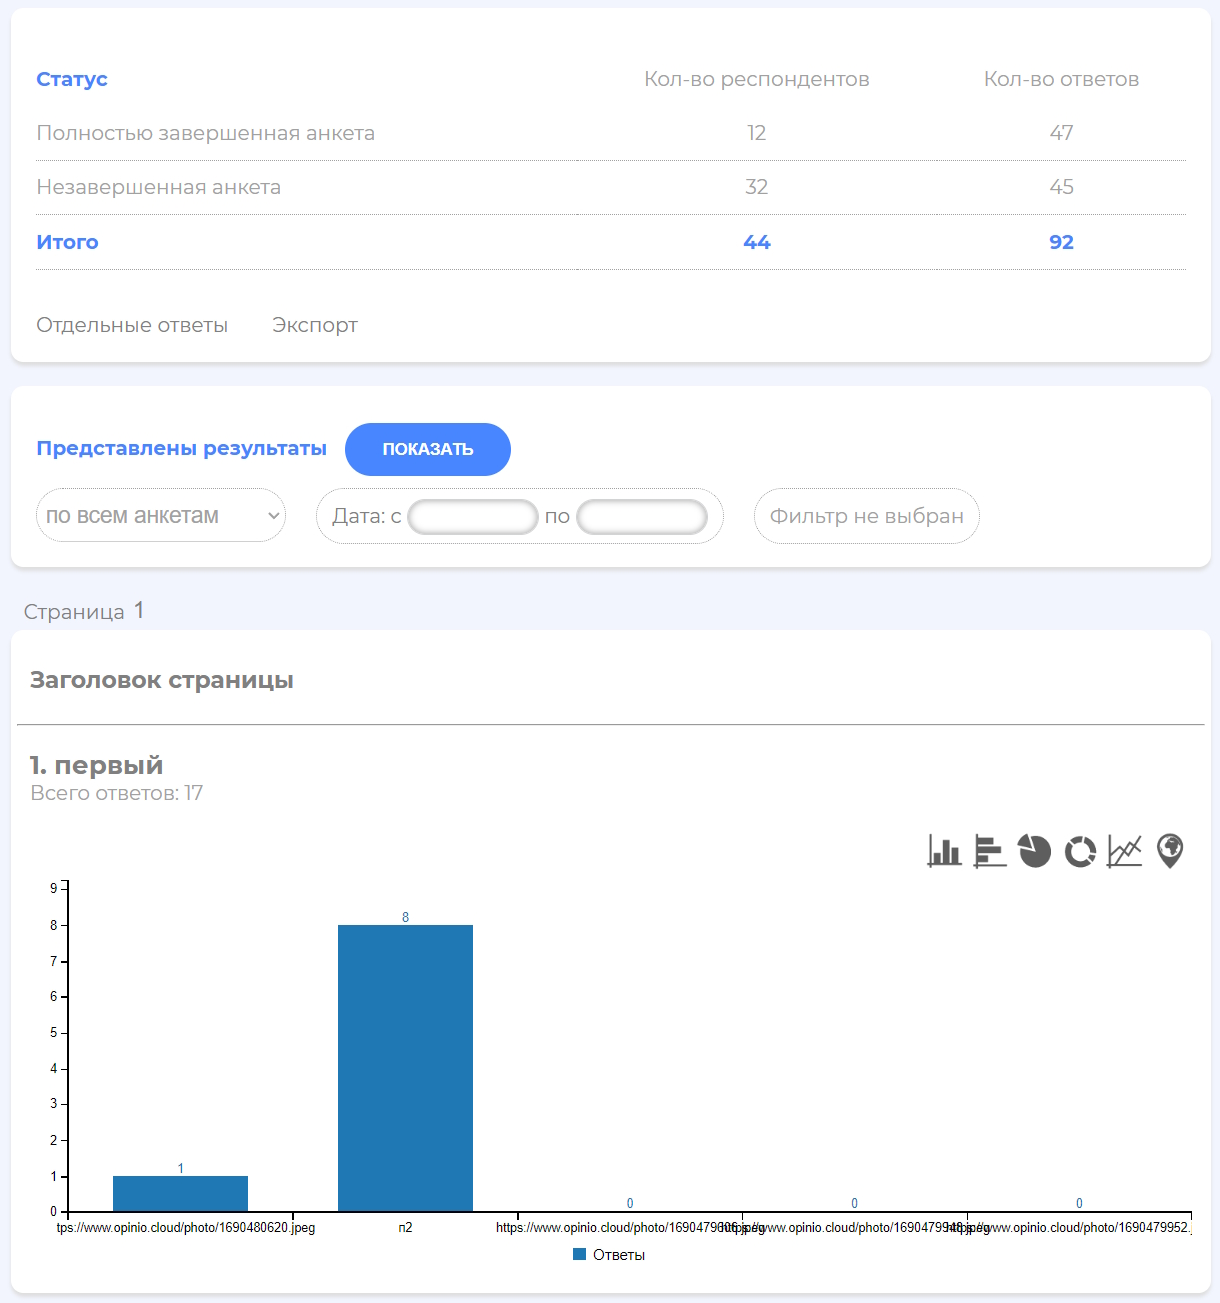This screenshot has height=1303, width=1220.
Task: Click answers value 45
Action: point(1062,187)
